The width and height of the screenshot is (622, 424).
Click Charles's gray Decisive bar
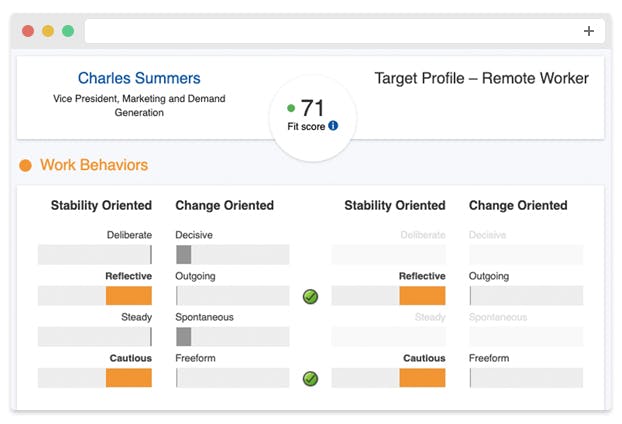point(184,255)
